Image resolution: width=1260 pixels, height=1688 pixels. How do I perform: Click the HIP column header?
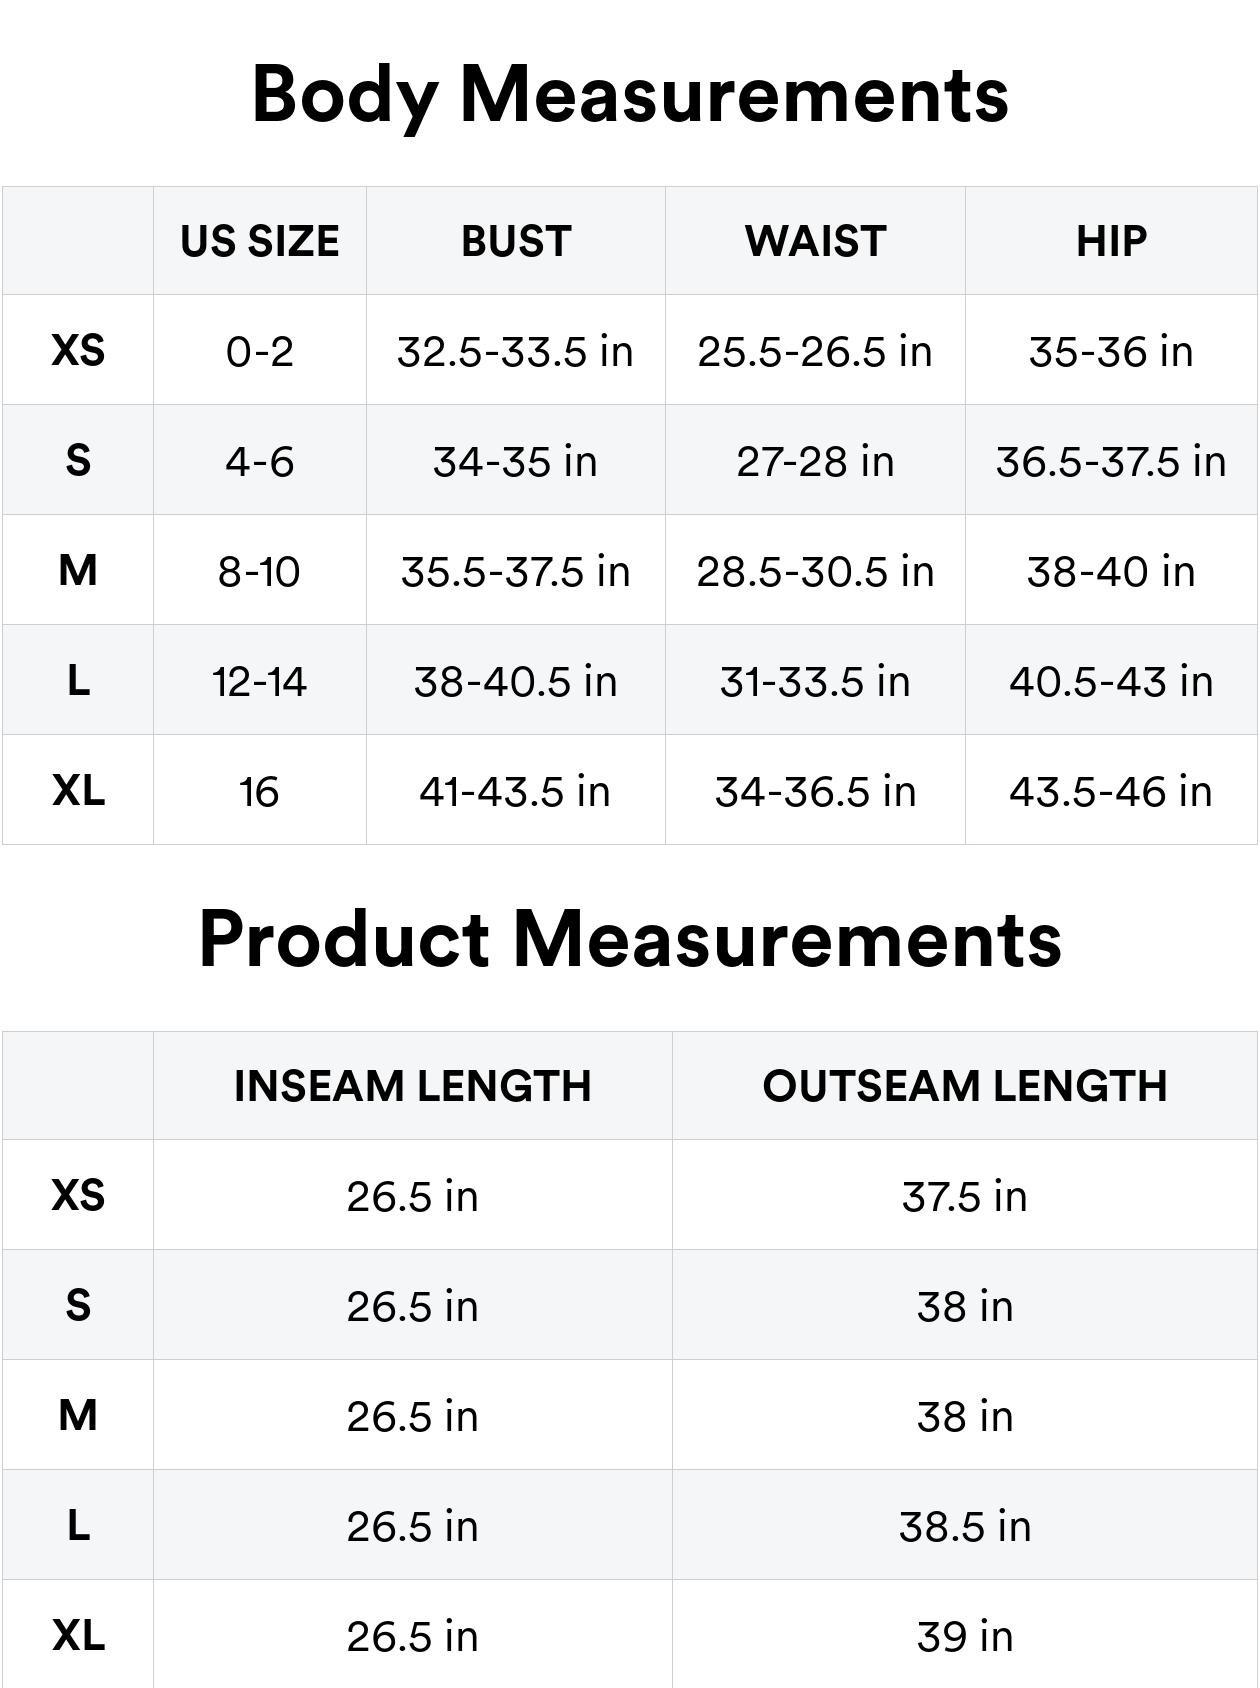[1111, 242]
